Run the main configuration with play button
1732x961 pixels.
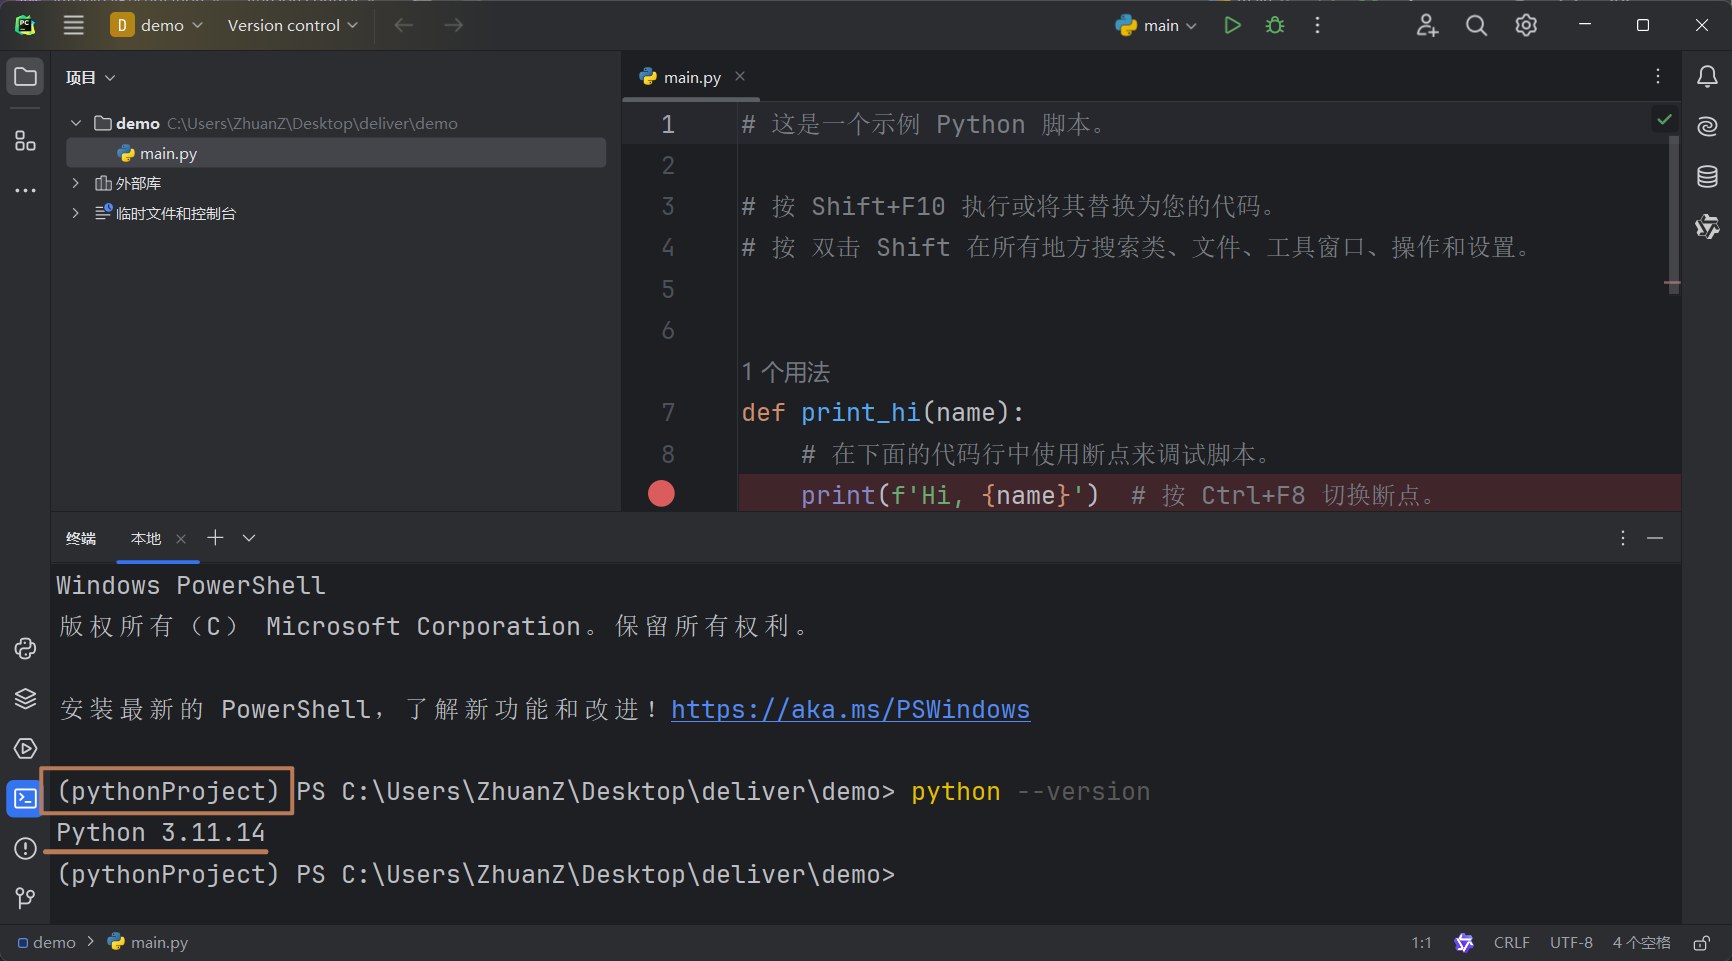click(1232, 25)
